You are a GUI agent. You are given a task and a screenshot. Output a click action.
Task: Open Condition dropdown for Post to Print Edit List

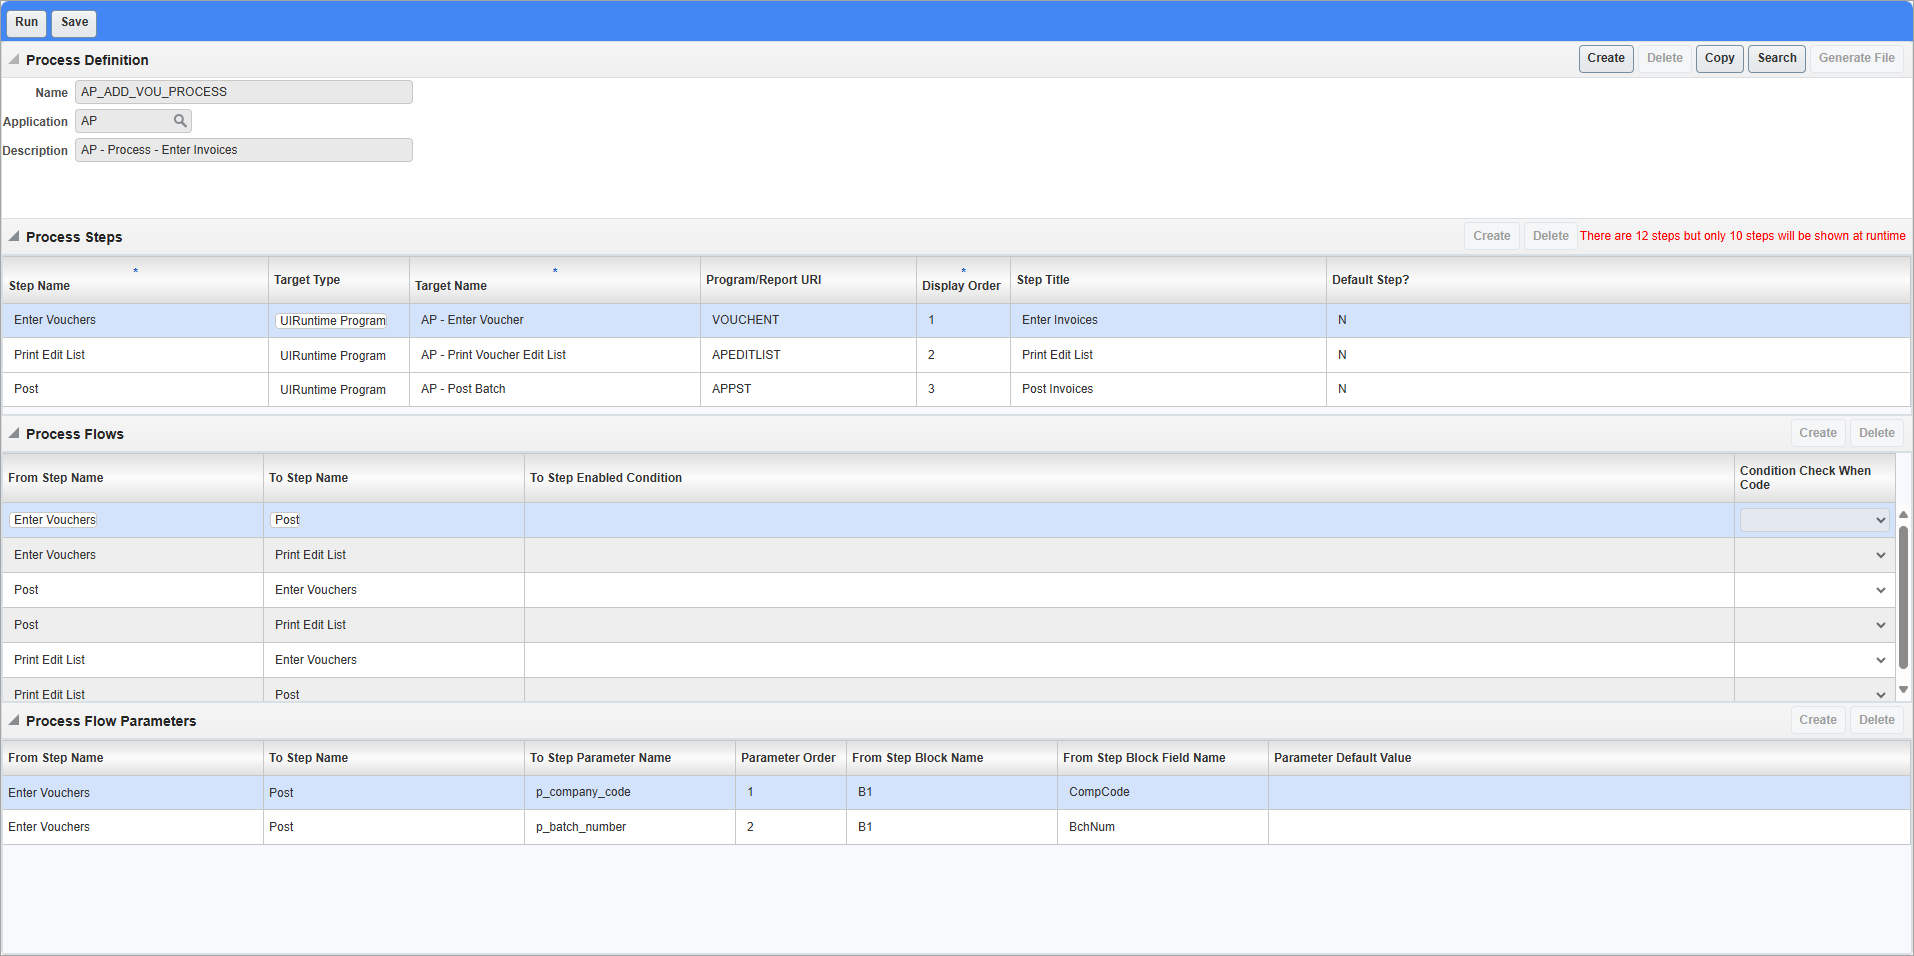[x=1880, y=625]
